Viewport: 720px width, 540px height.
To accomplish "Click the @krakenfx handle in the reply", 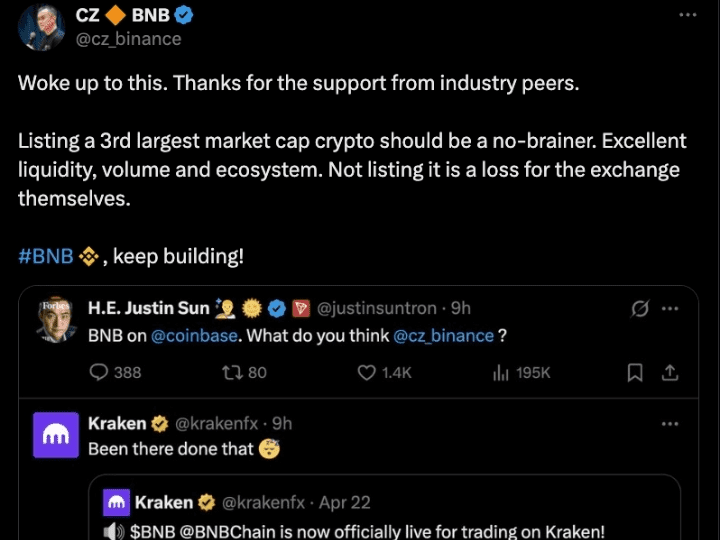I will coord(214,424).
